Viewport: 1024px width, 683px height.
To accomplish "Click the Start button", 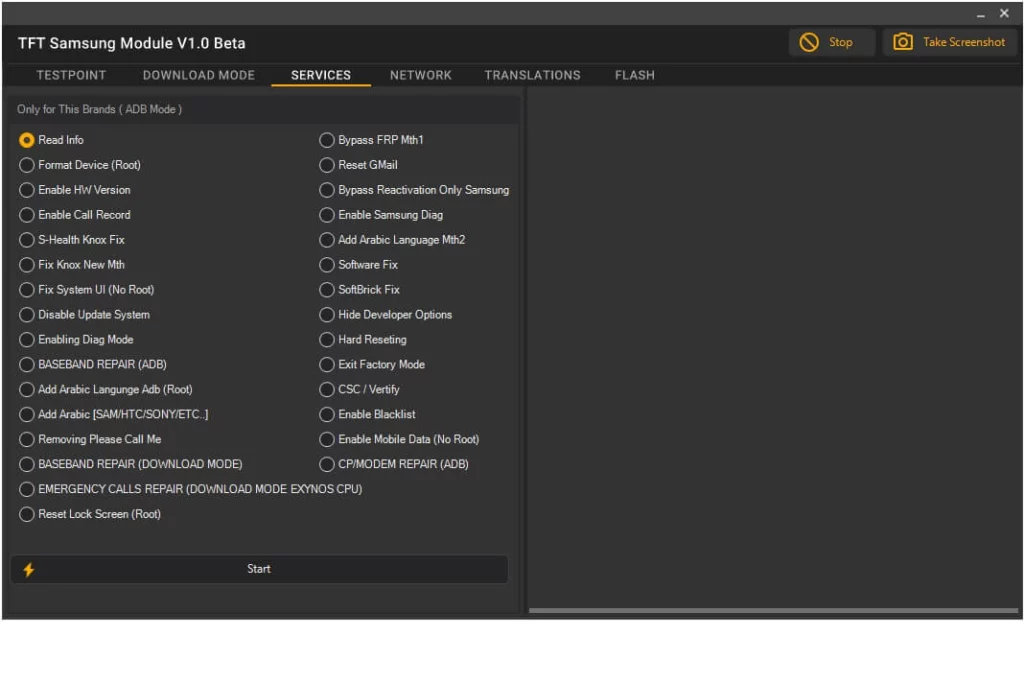I will click(259, 569).
